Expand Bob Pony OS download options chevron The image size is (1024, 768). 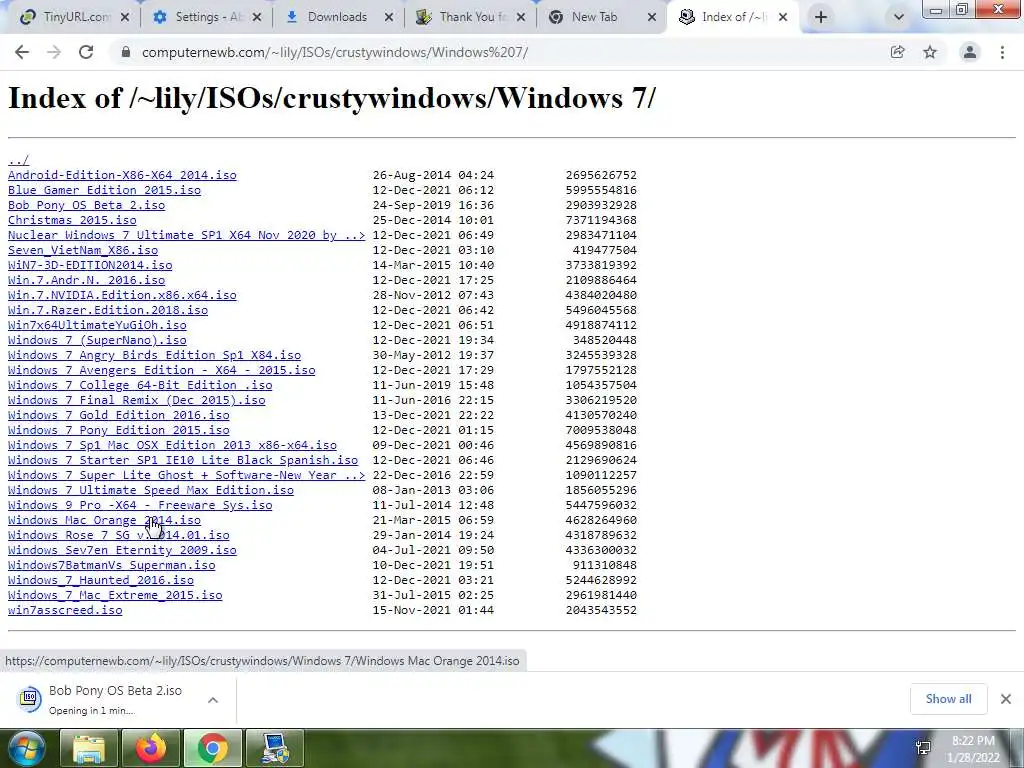[213, 699]
